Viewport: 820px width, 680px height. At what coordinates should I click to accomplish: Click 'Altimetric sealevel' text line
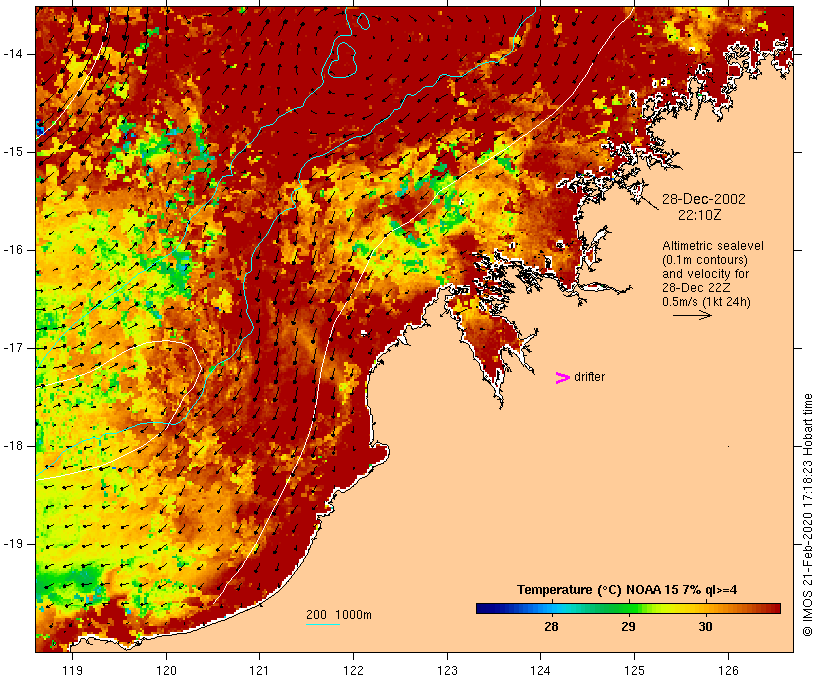(x=713, y=245)
